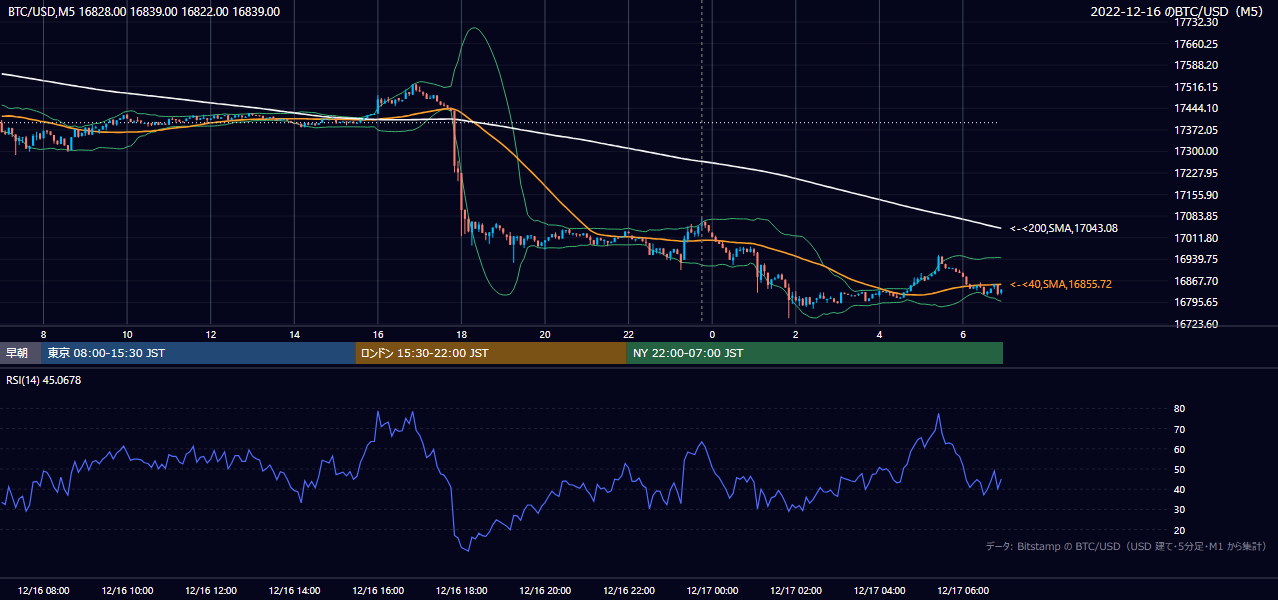This screenshot has width=1278, height=600.
Task: Click the 東京 08:00-15:30 JST session bar
Action: [199, 353]
